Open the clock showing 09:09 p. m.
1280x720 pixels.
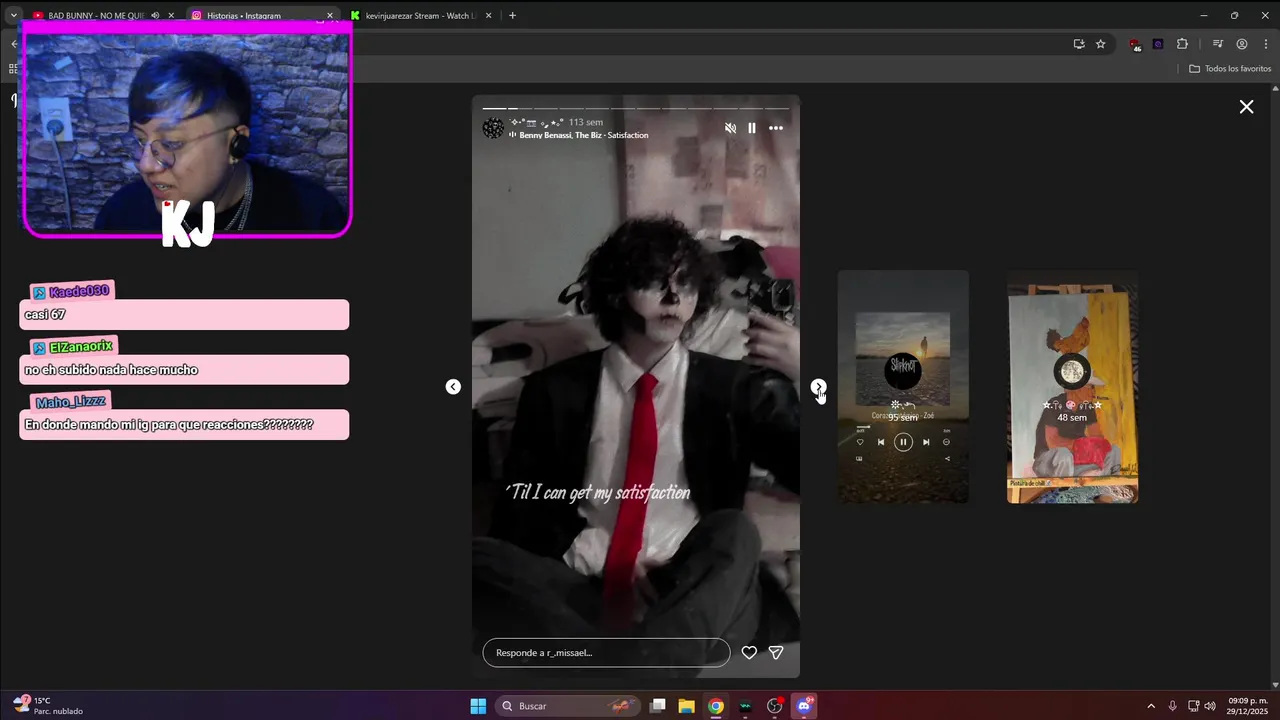click(1248, 706)
